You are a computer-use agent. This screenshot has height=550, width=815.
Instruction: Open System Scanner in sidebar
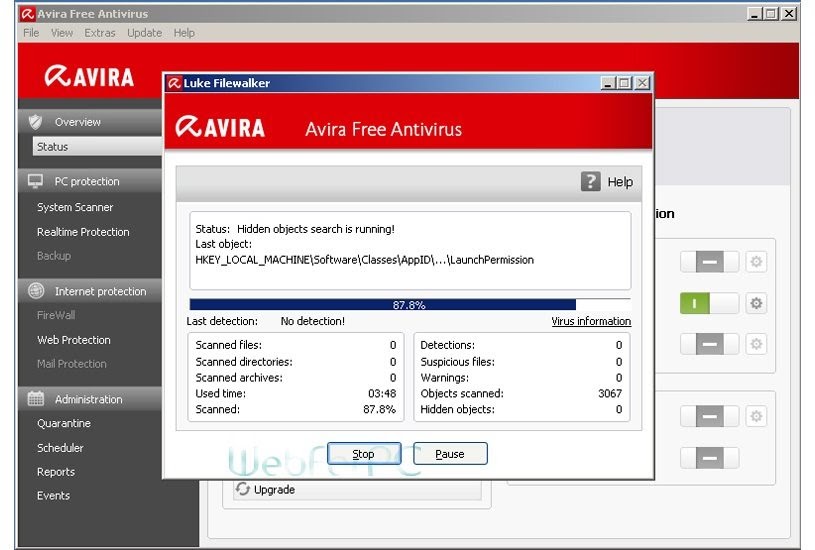[75, 207]
